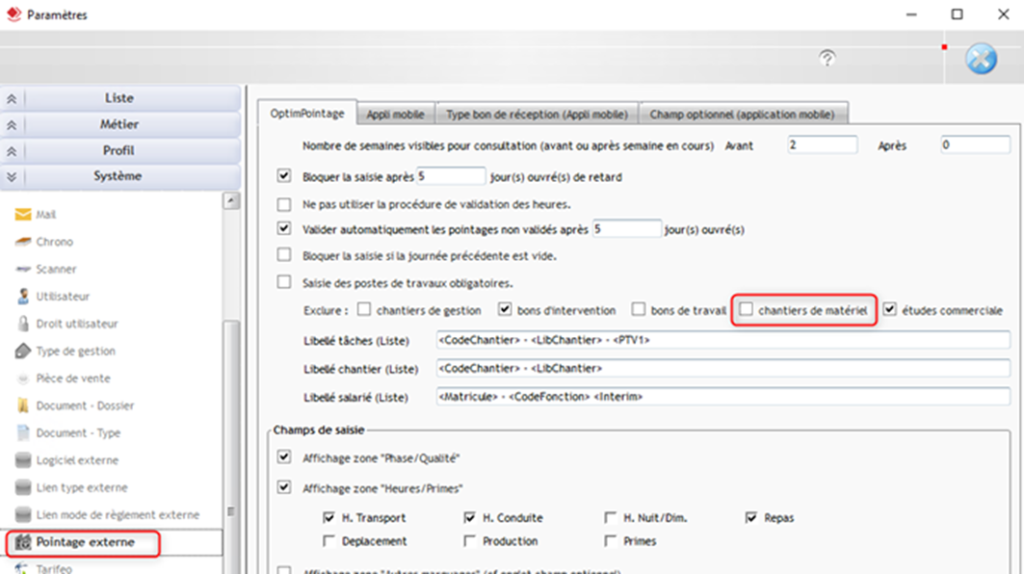Click the Utilisateur person icon
Viewport: 1024px width, 574px height.
[x=22, y=297]
